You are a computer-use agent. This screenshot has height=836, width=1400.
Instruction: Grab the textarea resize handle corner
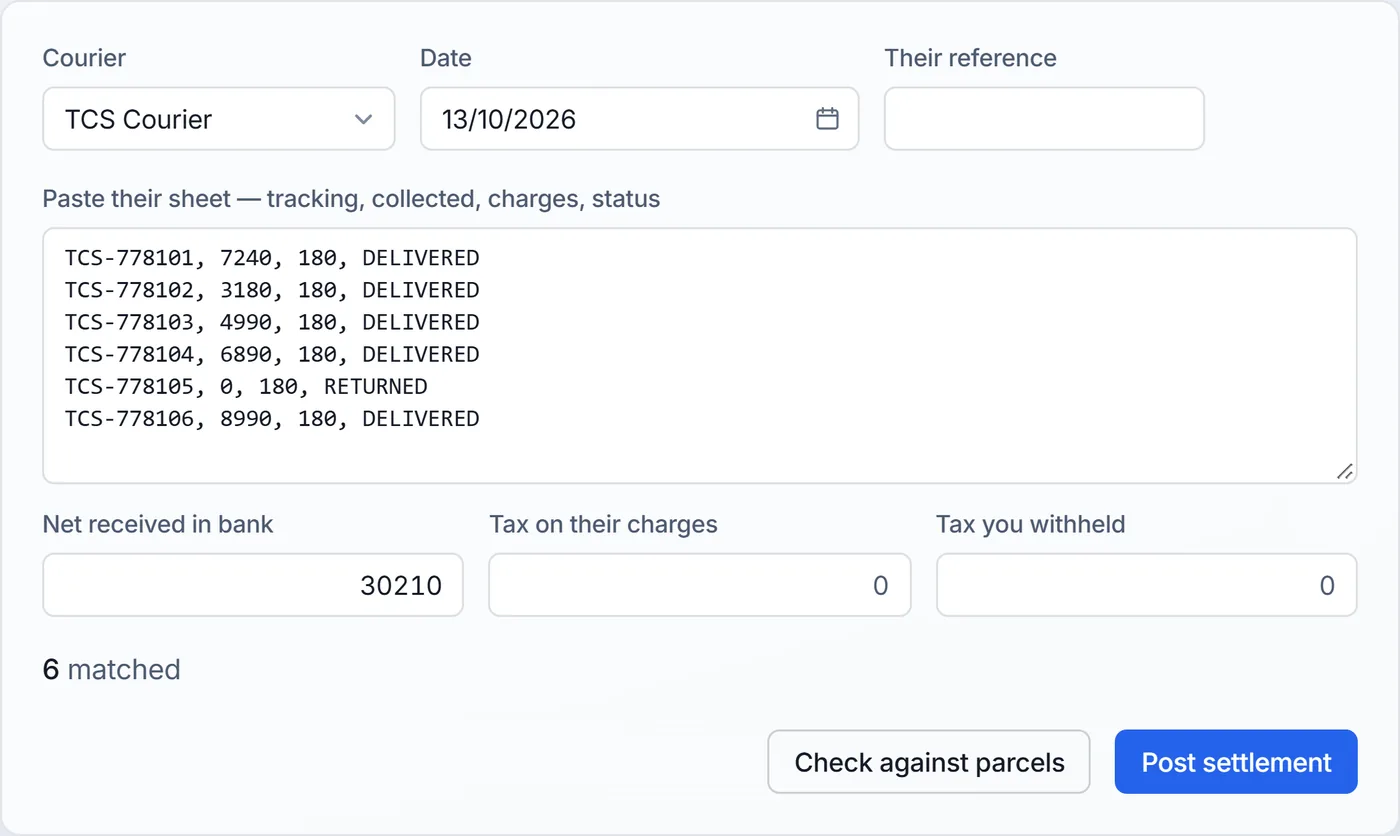click(x=1345, y=471)
